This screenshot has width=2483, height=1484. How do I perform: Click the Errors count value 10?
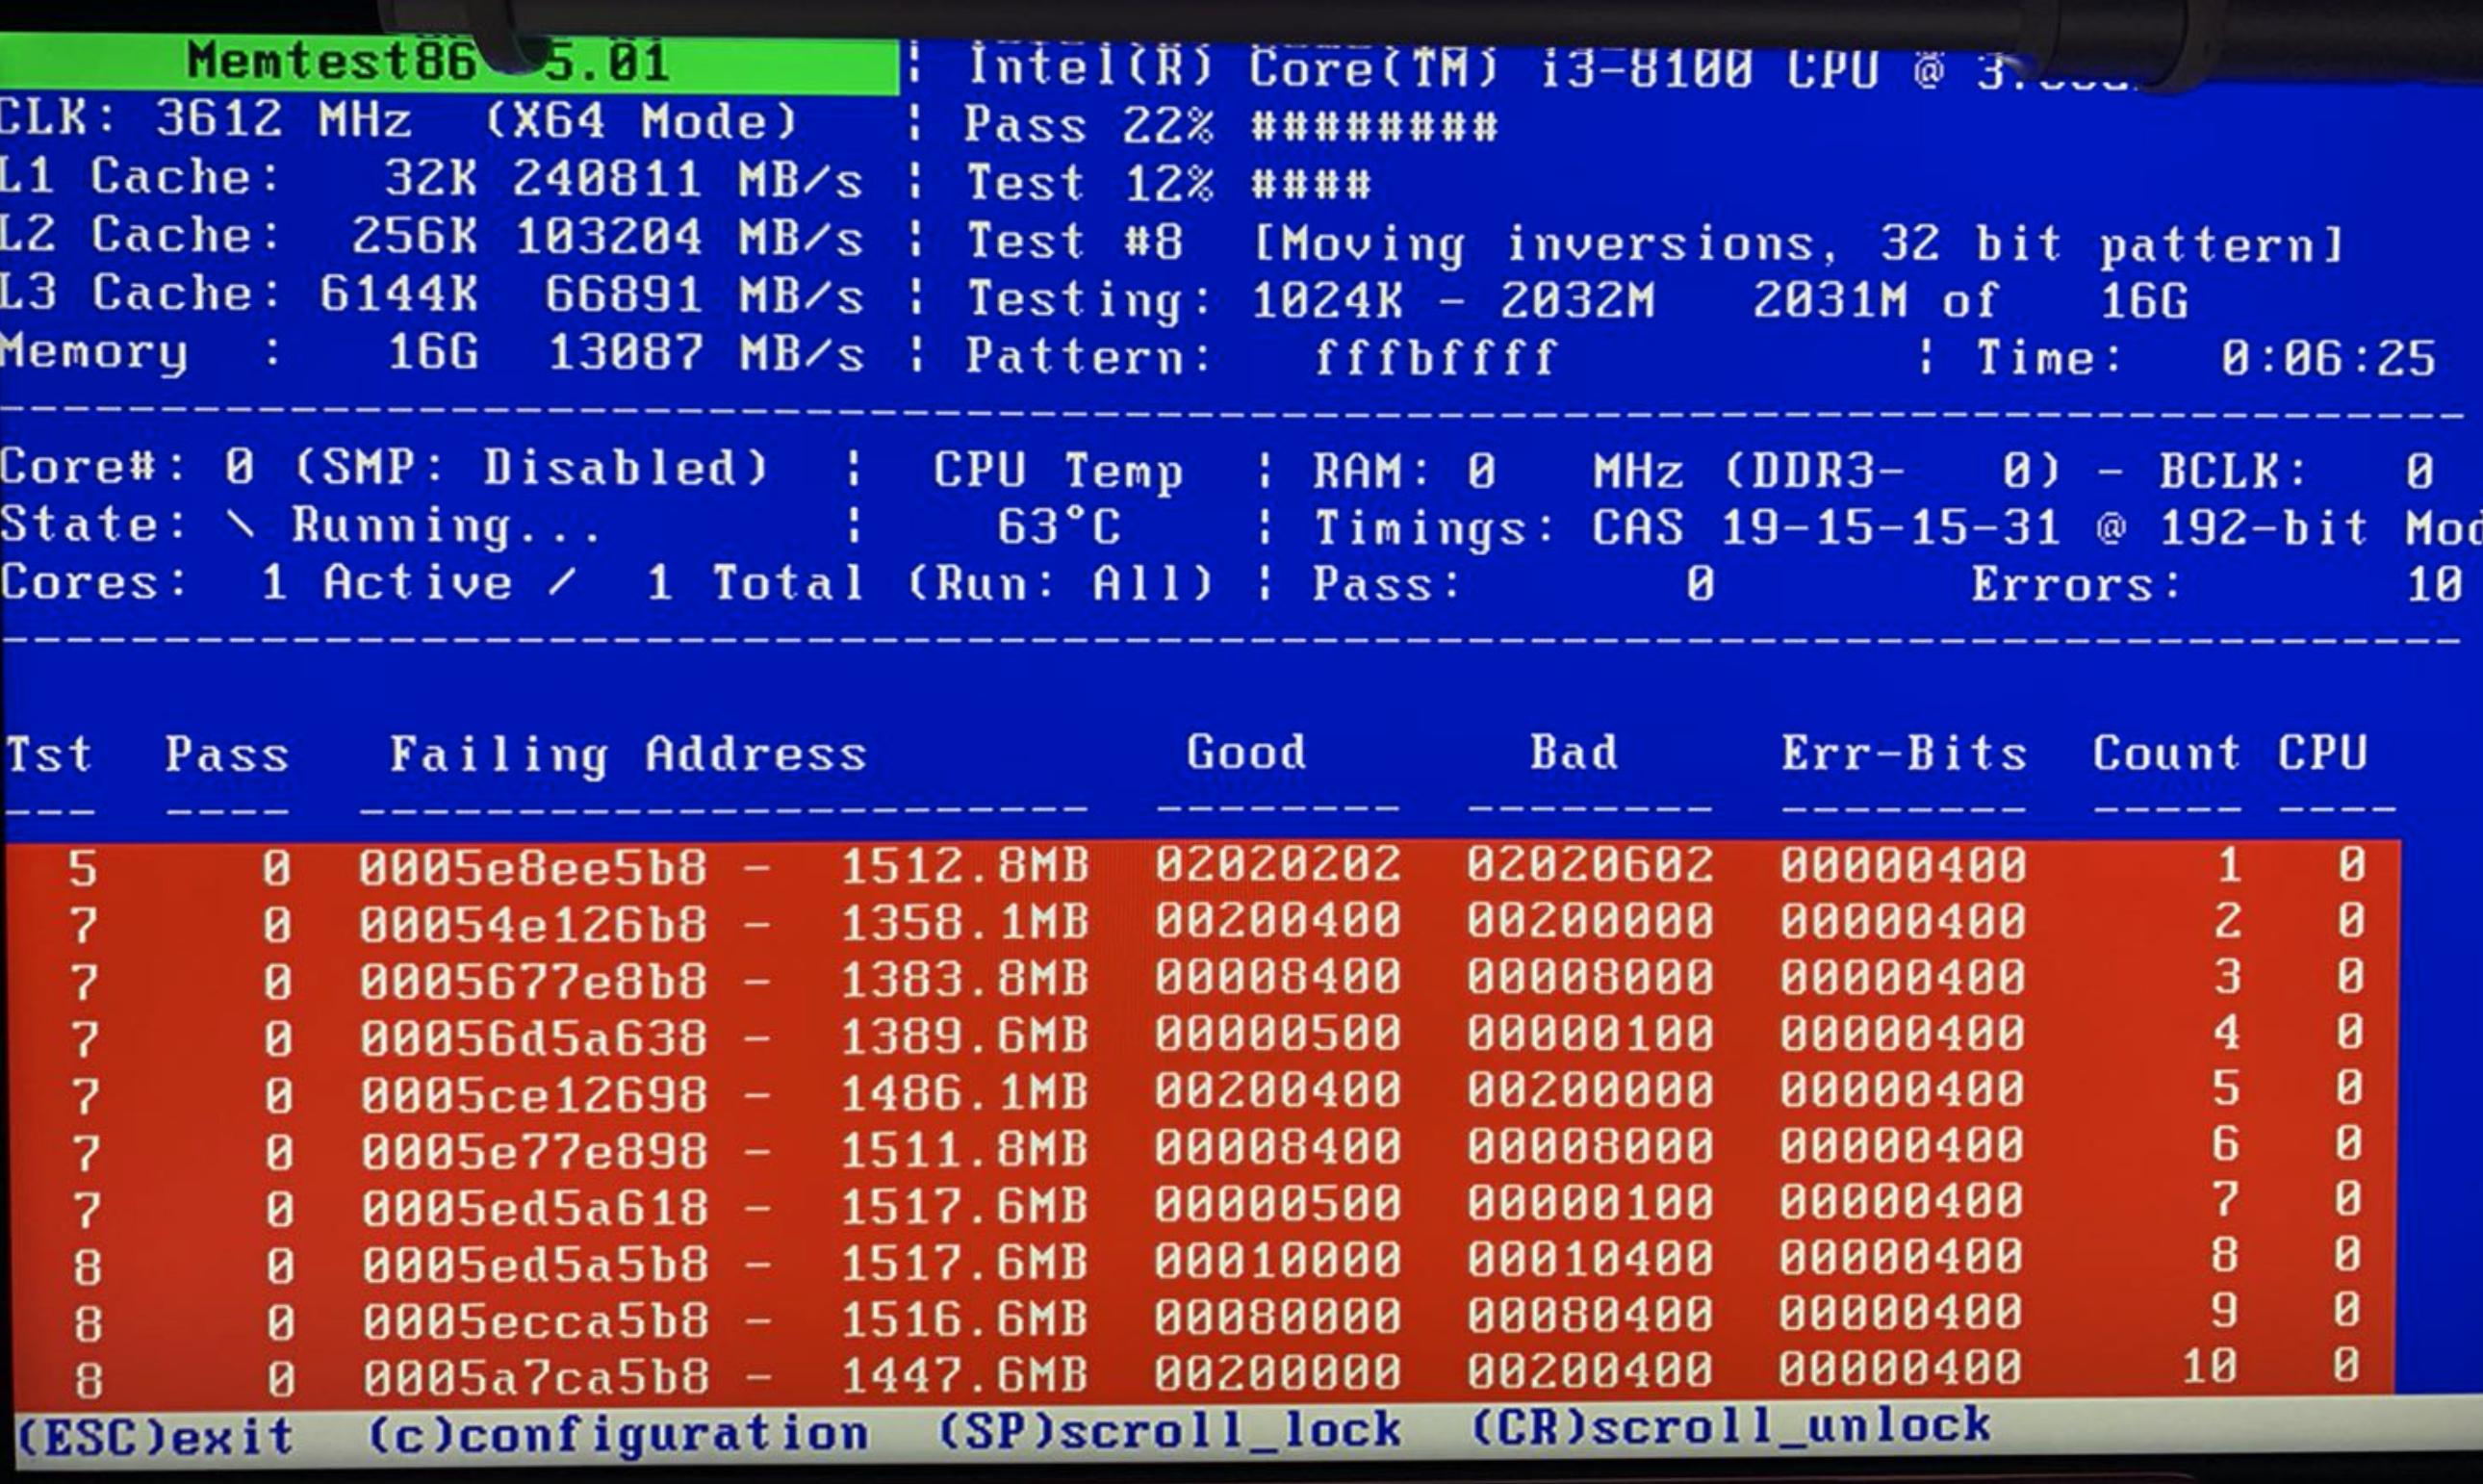click(x=2434, y=585)
